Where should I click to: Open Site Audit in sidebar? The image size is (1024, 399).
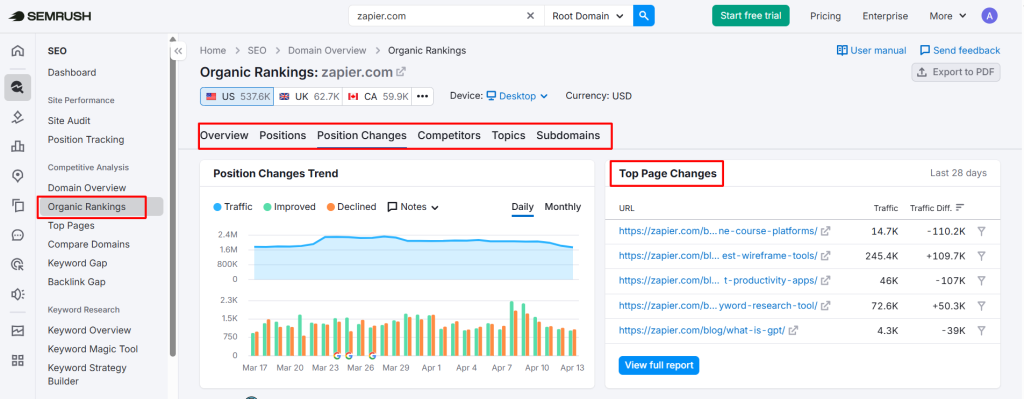tap(69, 121)
